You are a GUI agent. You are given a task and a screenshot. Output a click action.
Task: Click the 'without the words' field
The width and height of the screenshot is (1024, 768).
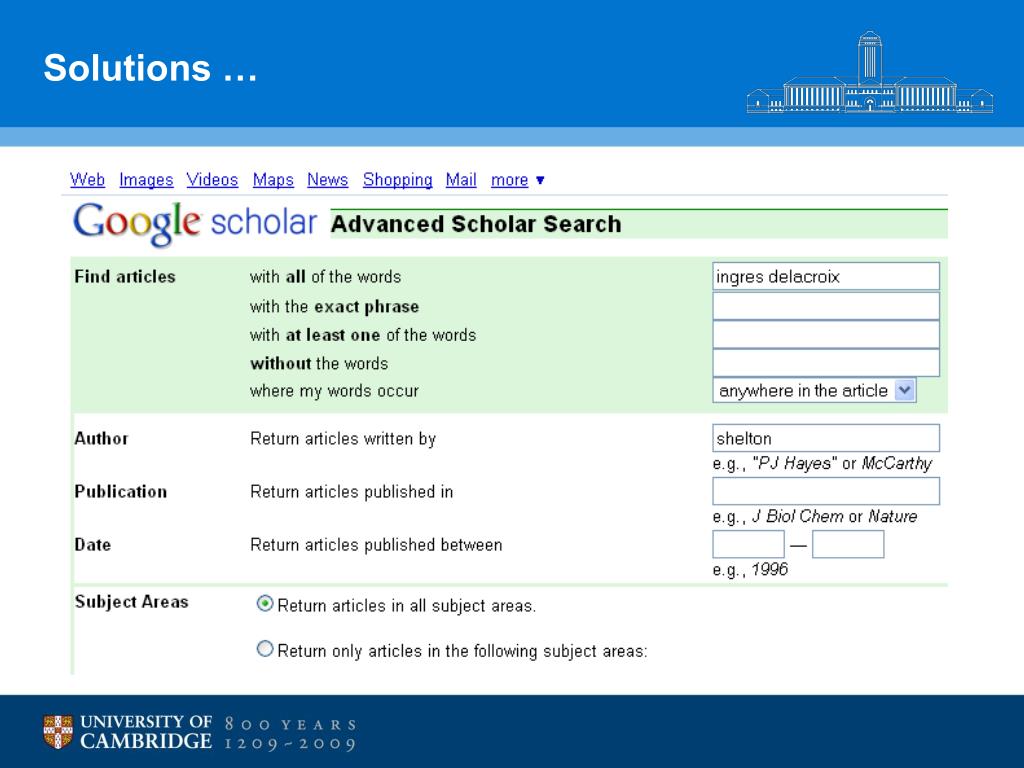point(825,362)
